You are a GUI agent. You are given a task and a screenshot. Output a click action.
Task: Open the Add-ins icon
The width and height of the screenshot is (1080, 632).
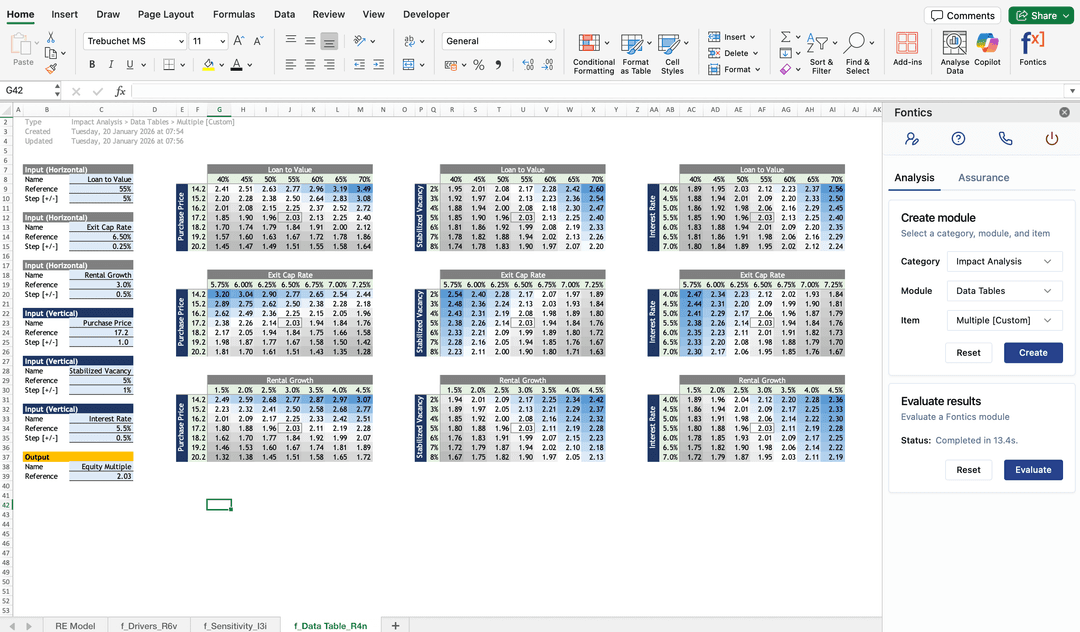pos(907,48)
